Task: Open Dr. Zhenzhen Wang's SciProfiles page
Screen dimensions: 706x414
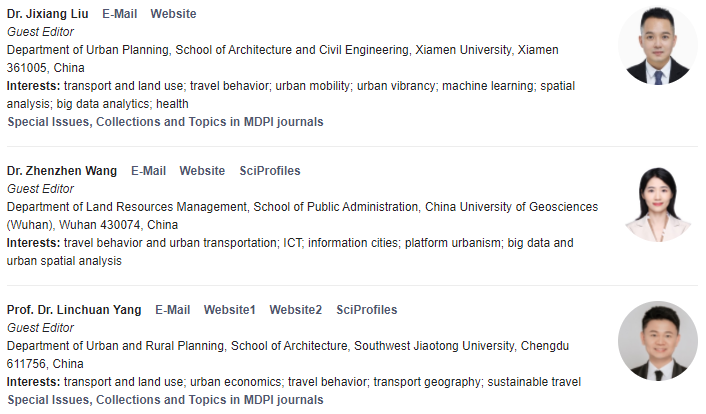Action: pos(270,171)
